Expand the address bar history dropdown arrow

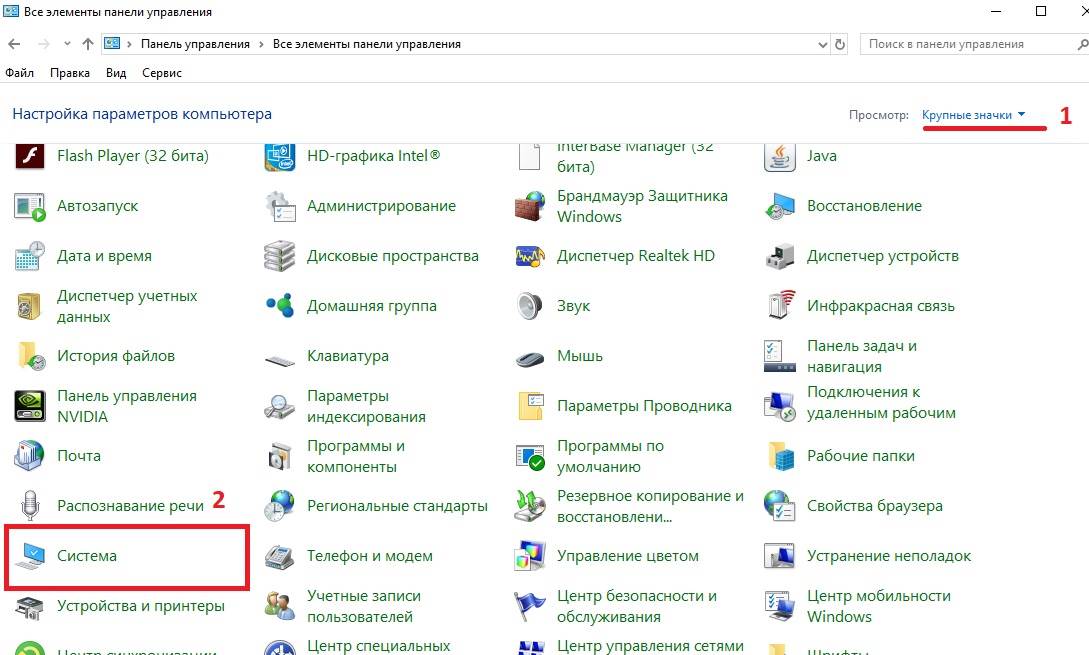[x=822, y=44]
